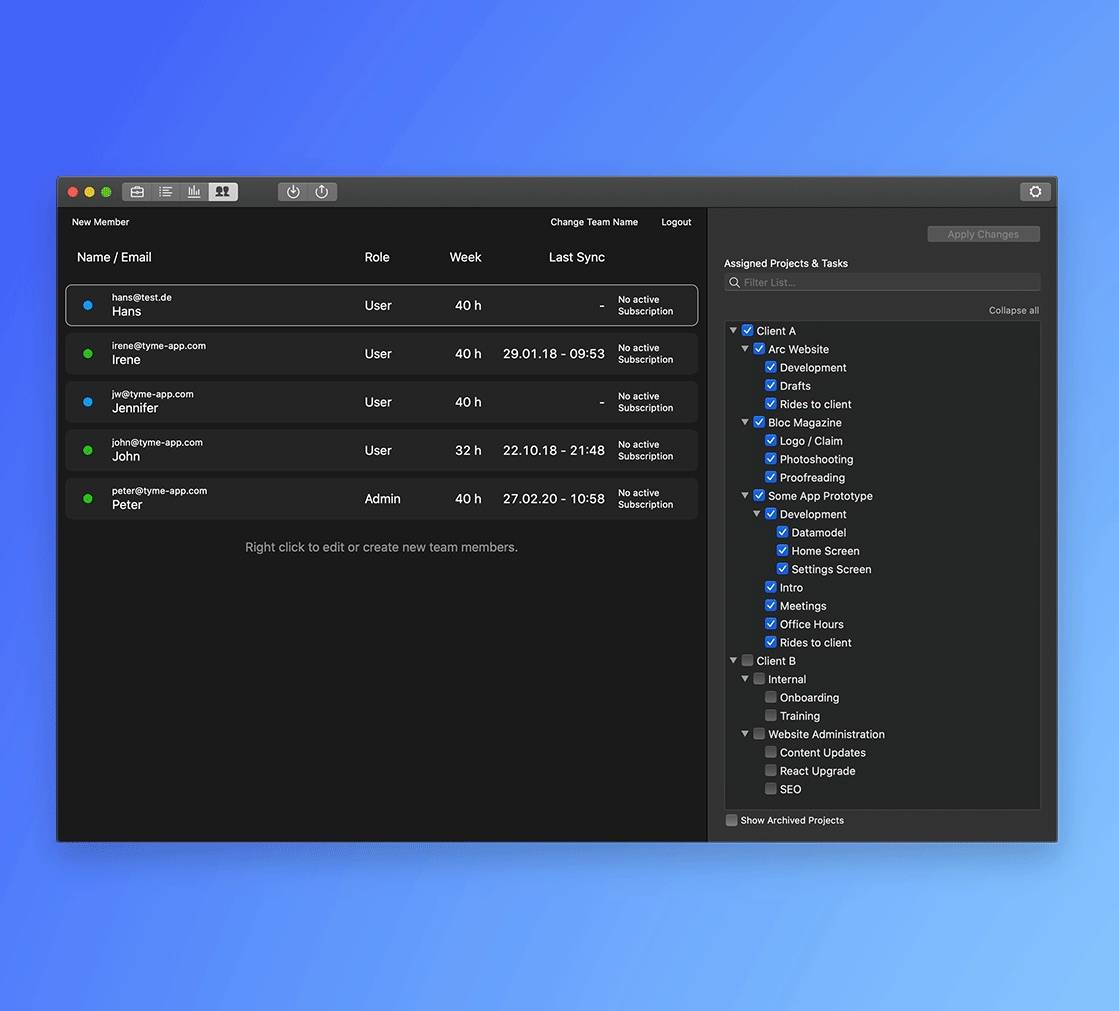Click the green status dot next to Irene

pyautogui.click(x=88, y=354)
